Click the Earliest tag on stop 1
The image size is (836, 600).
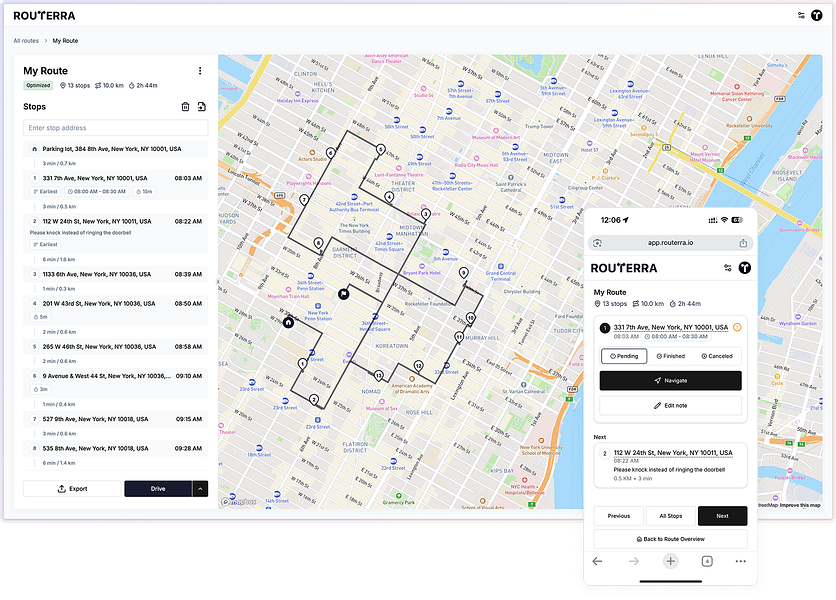pyautogui.click(x=45, y=191)
